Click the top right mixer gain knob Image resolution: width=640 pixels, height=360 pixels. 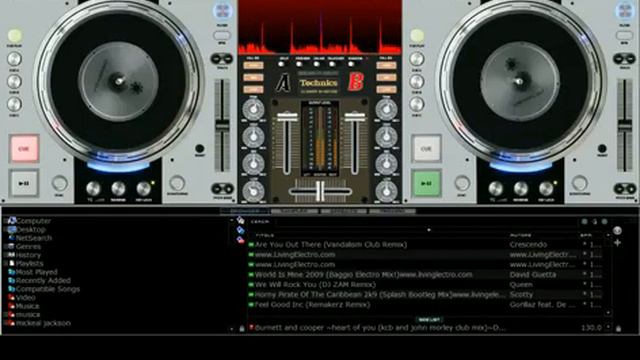point(386,109)
